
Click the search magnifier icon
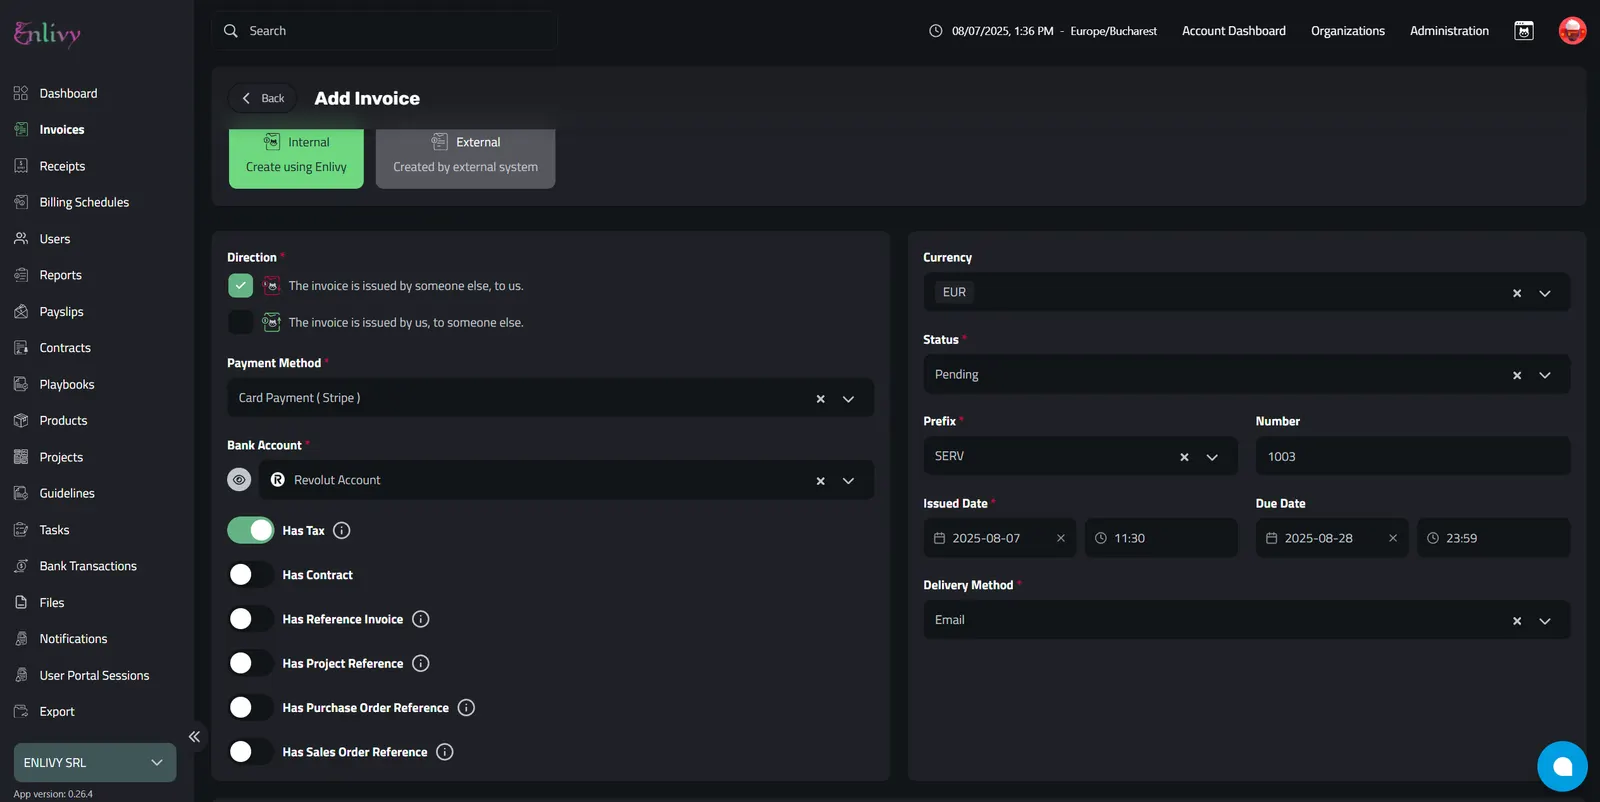pyautogui.click(x=231, y=31)
